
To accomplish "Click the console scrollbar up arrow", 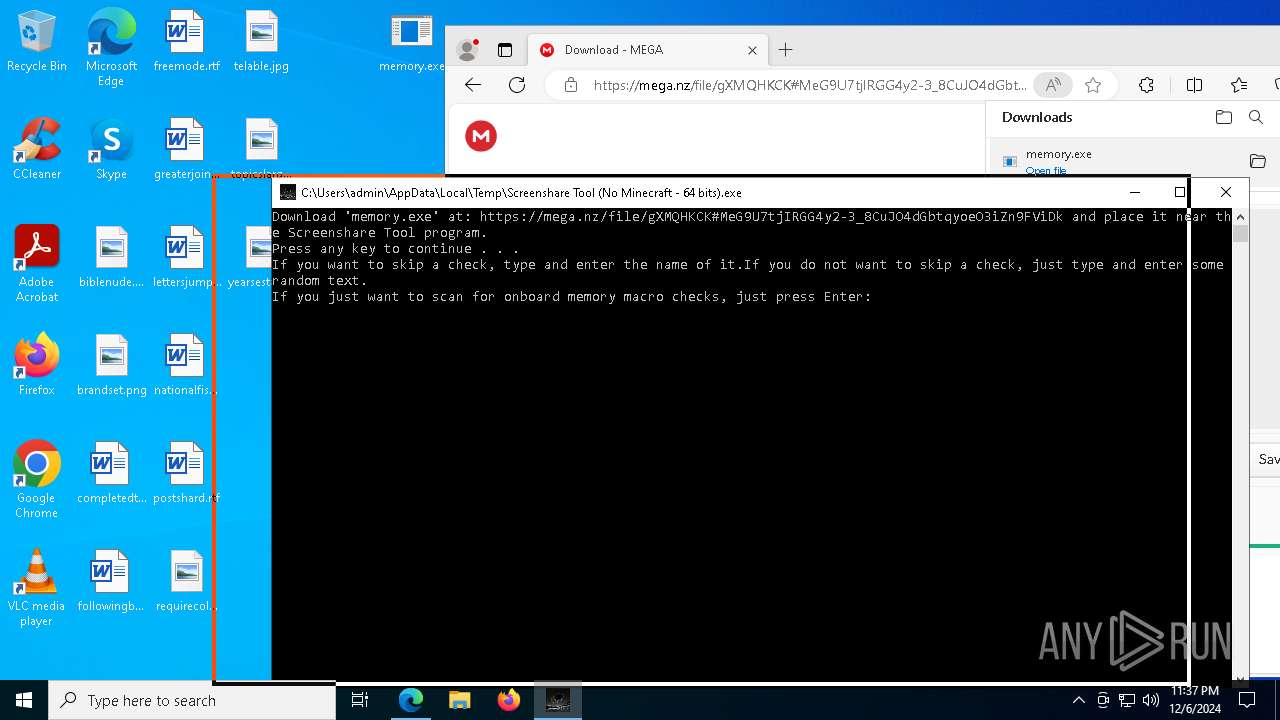I will [x=1240, y=216].
